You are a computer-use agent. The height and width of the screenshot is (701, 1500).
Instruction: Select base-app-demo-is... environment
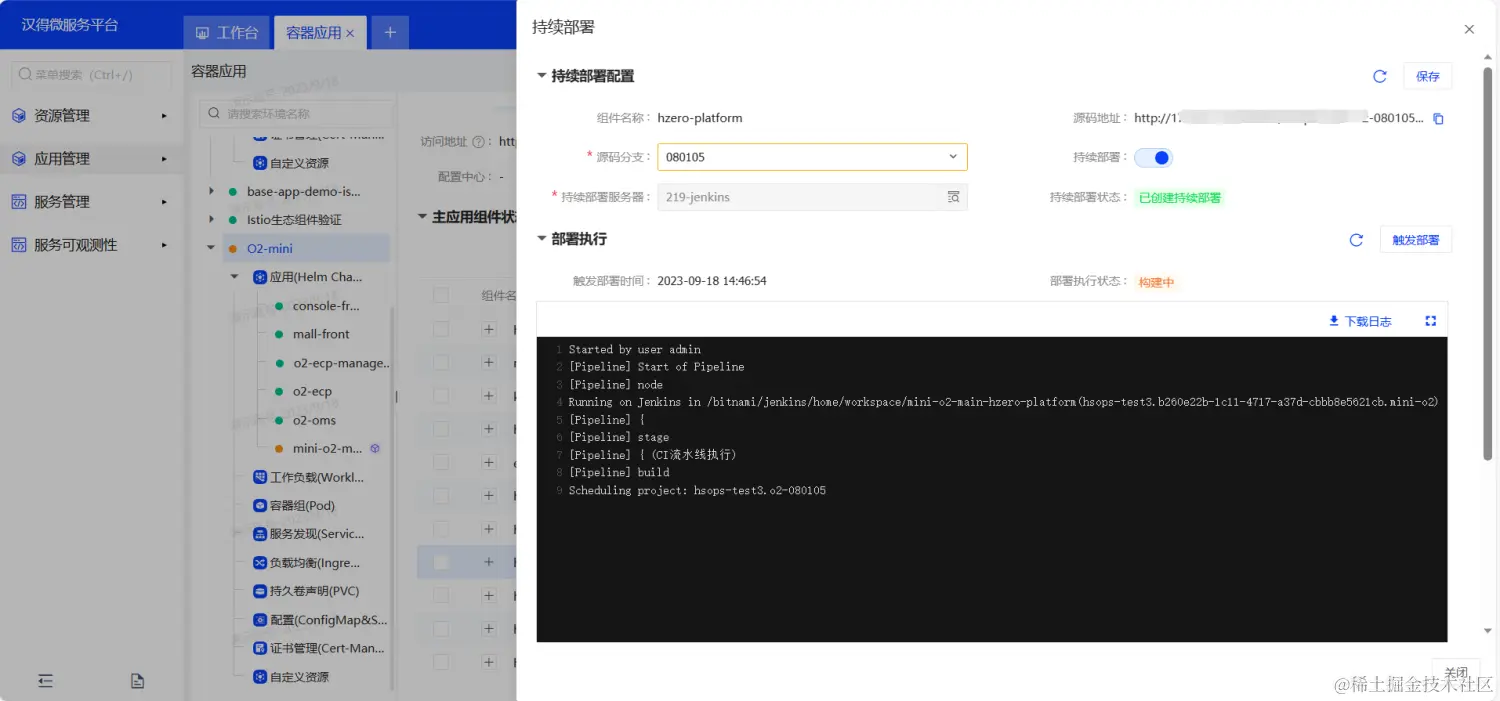pos(304,191)
